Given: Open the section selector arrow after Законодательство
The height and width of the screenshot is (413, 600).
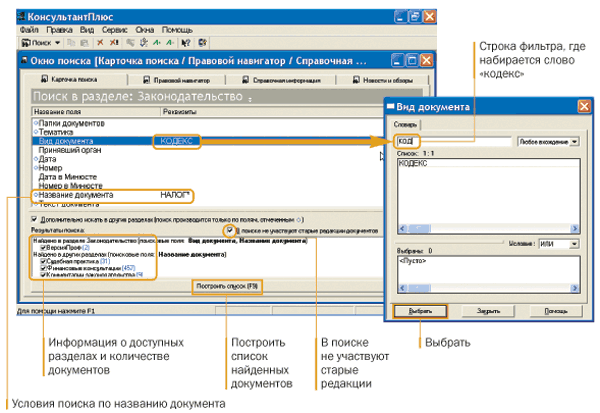Looking at the screenshot, I should (x=250, y=99).
